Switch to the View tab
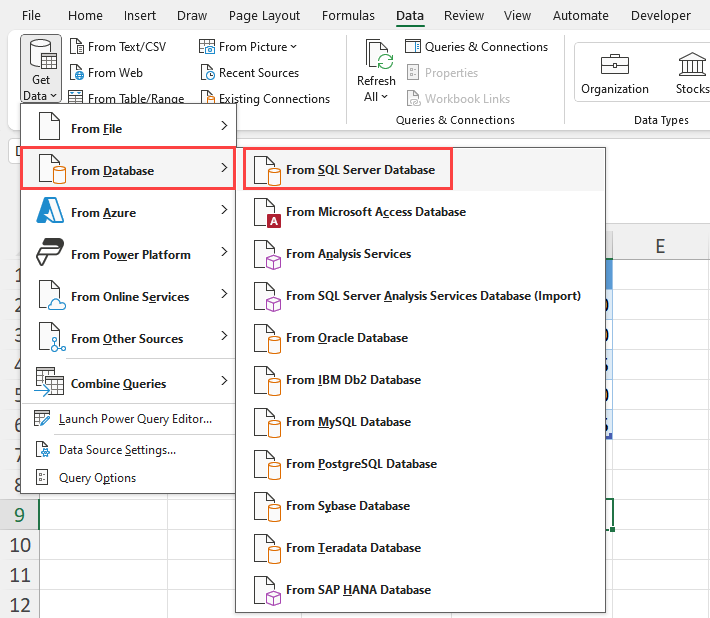 coord(517,15)
